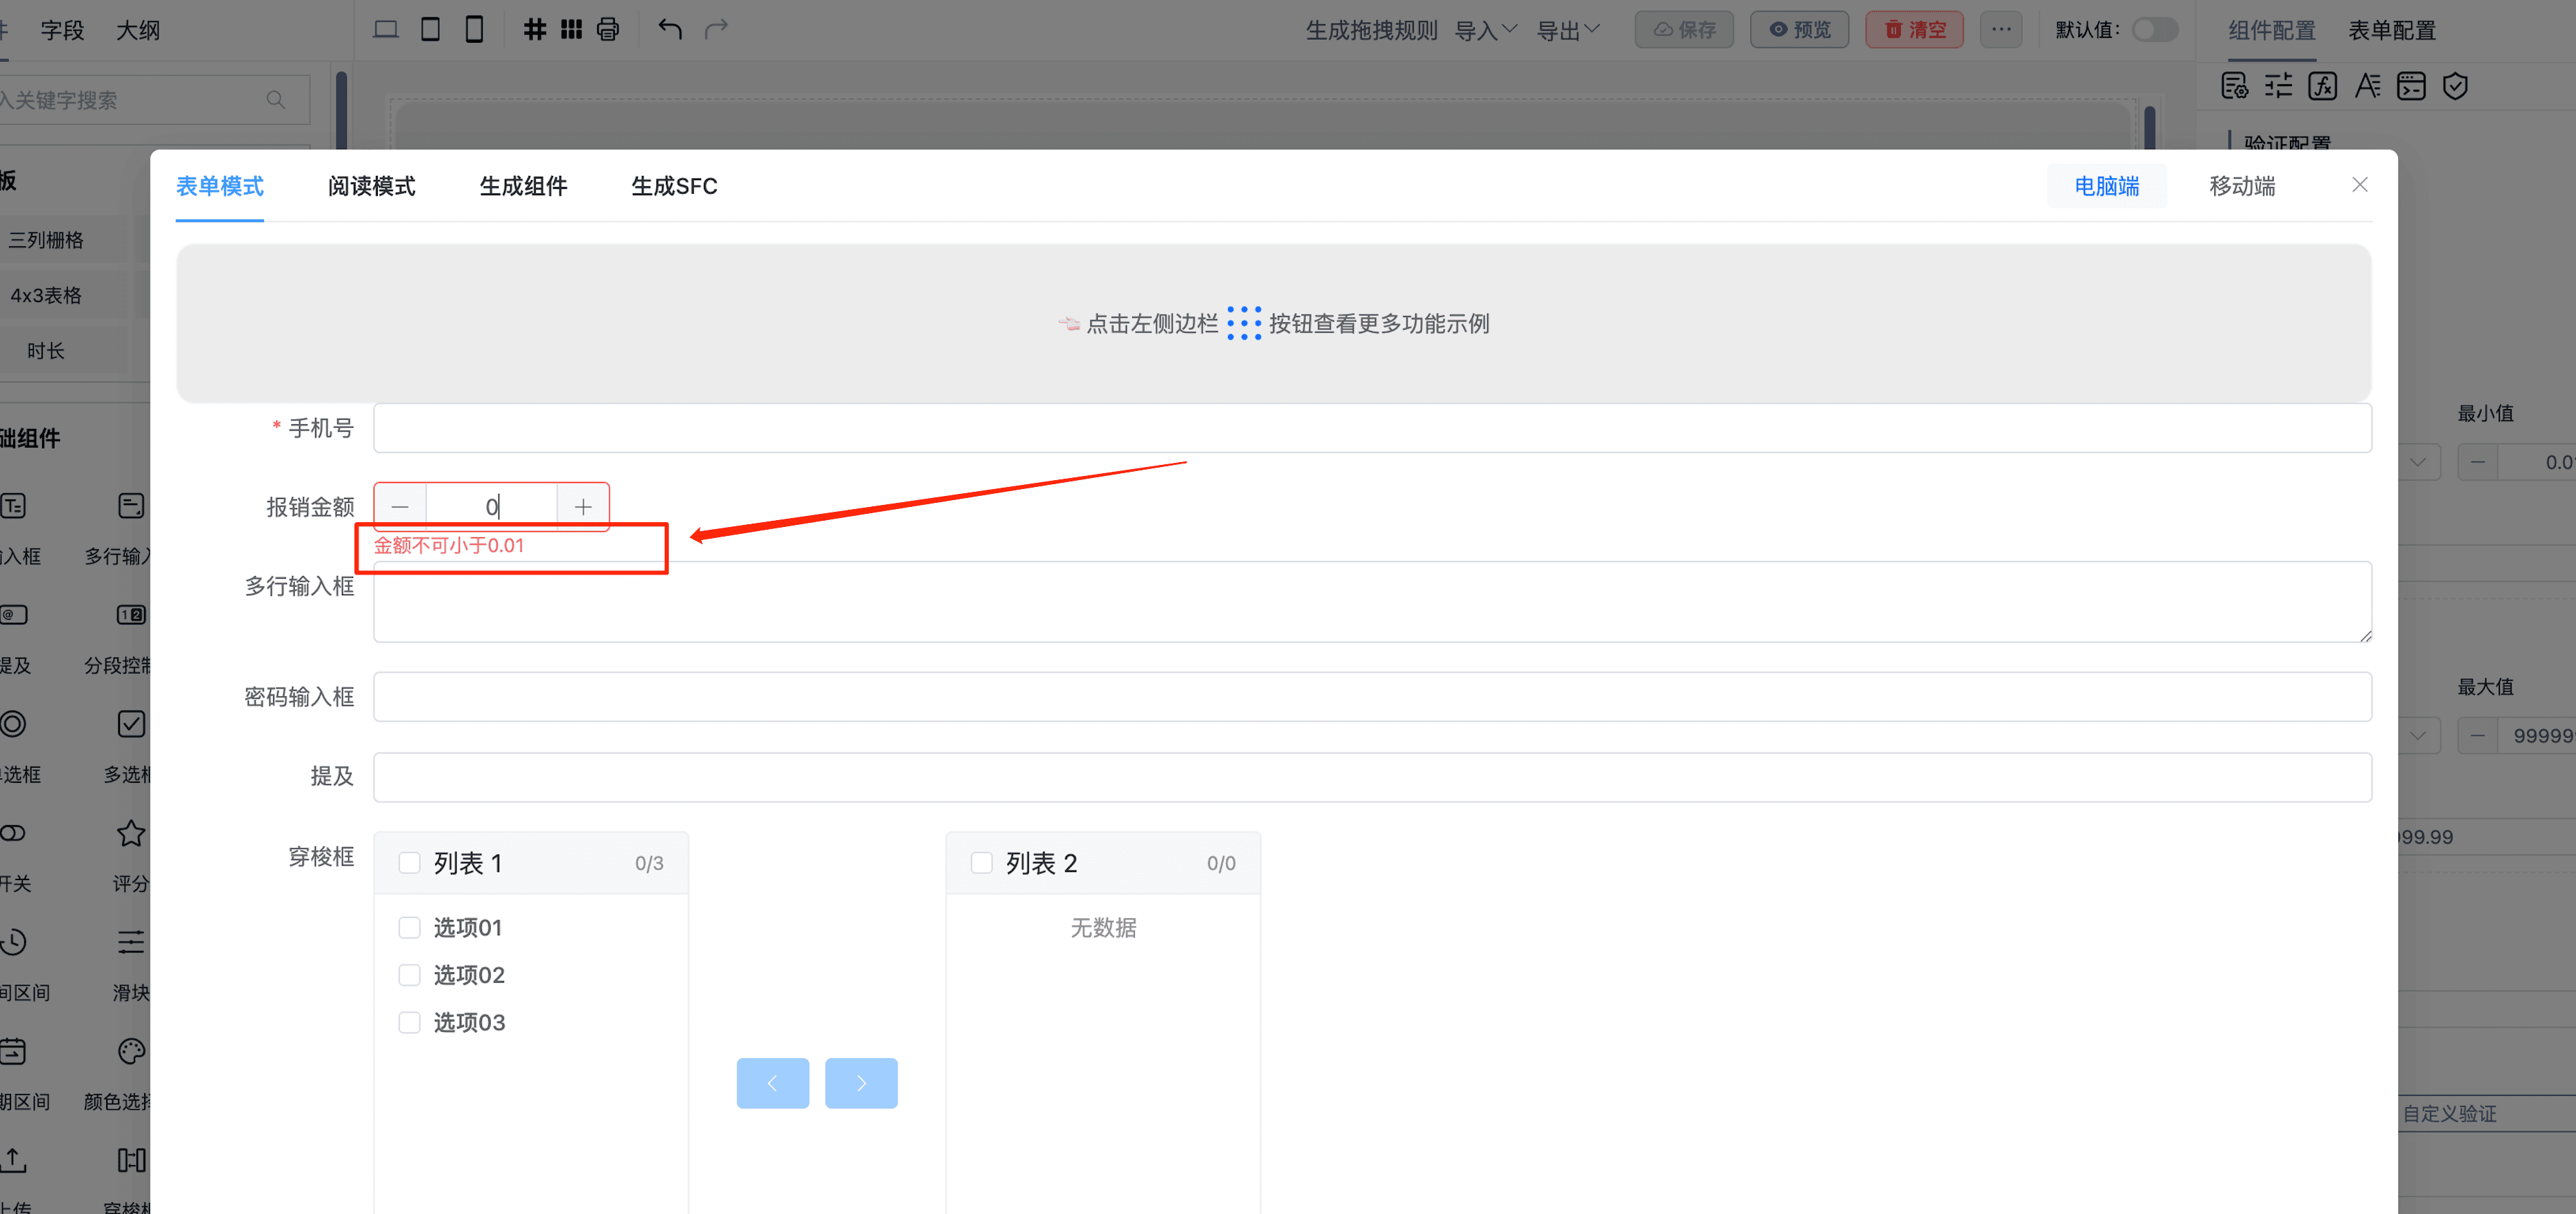Image resolution: width=2576 pixels, height=1214 pixels.
Task: Click the undo arrow icon
Action: point(670,29)
